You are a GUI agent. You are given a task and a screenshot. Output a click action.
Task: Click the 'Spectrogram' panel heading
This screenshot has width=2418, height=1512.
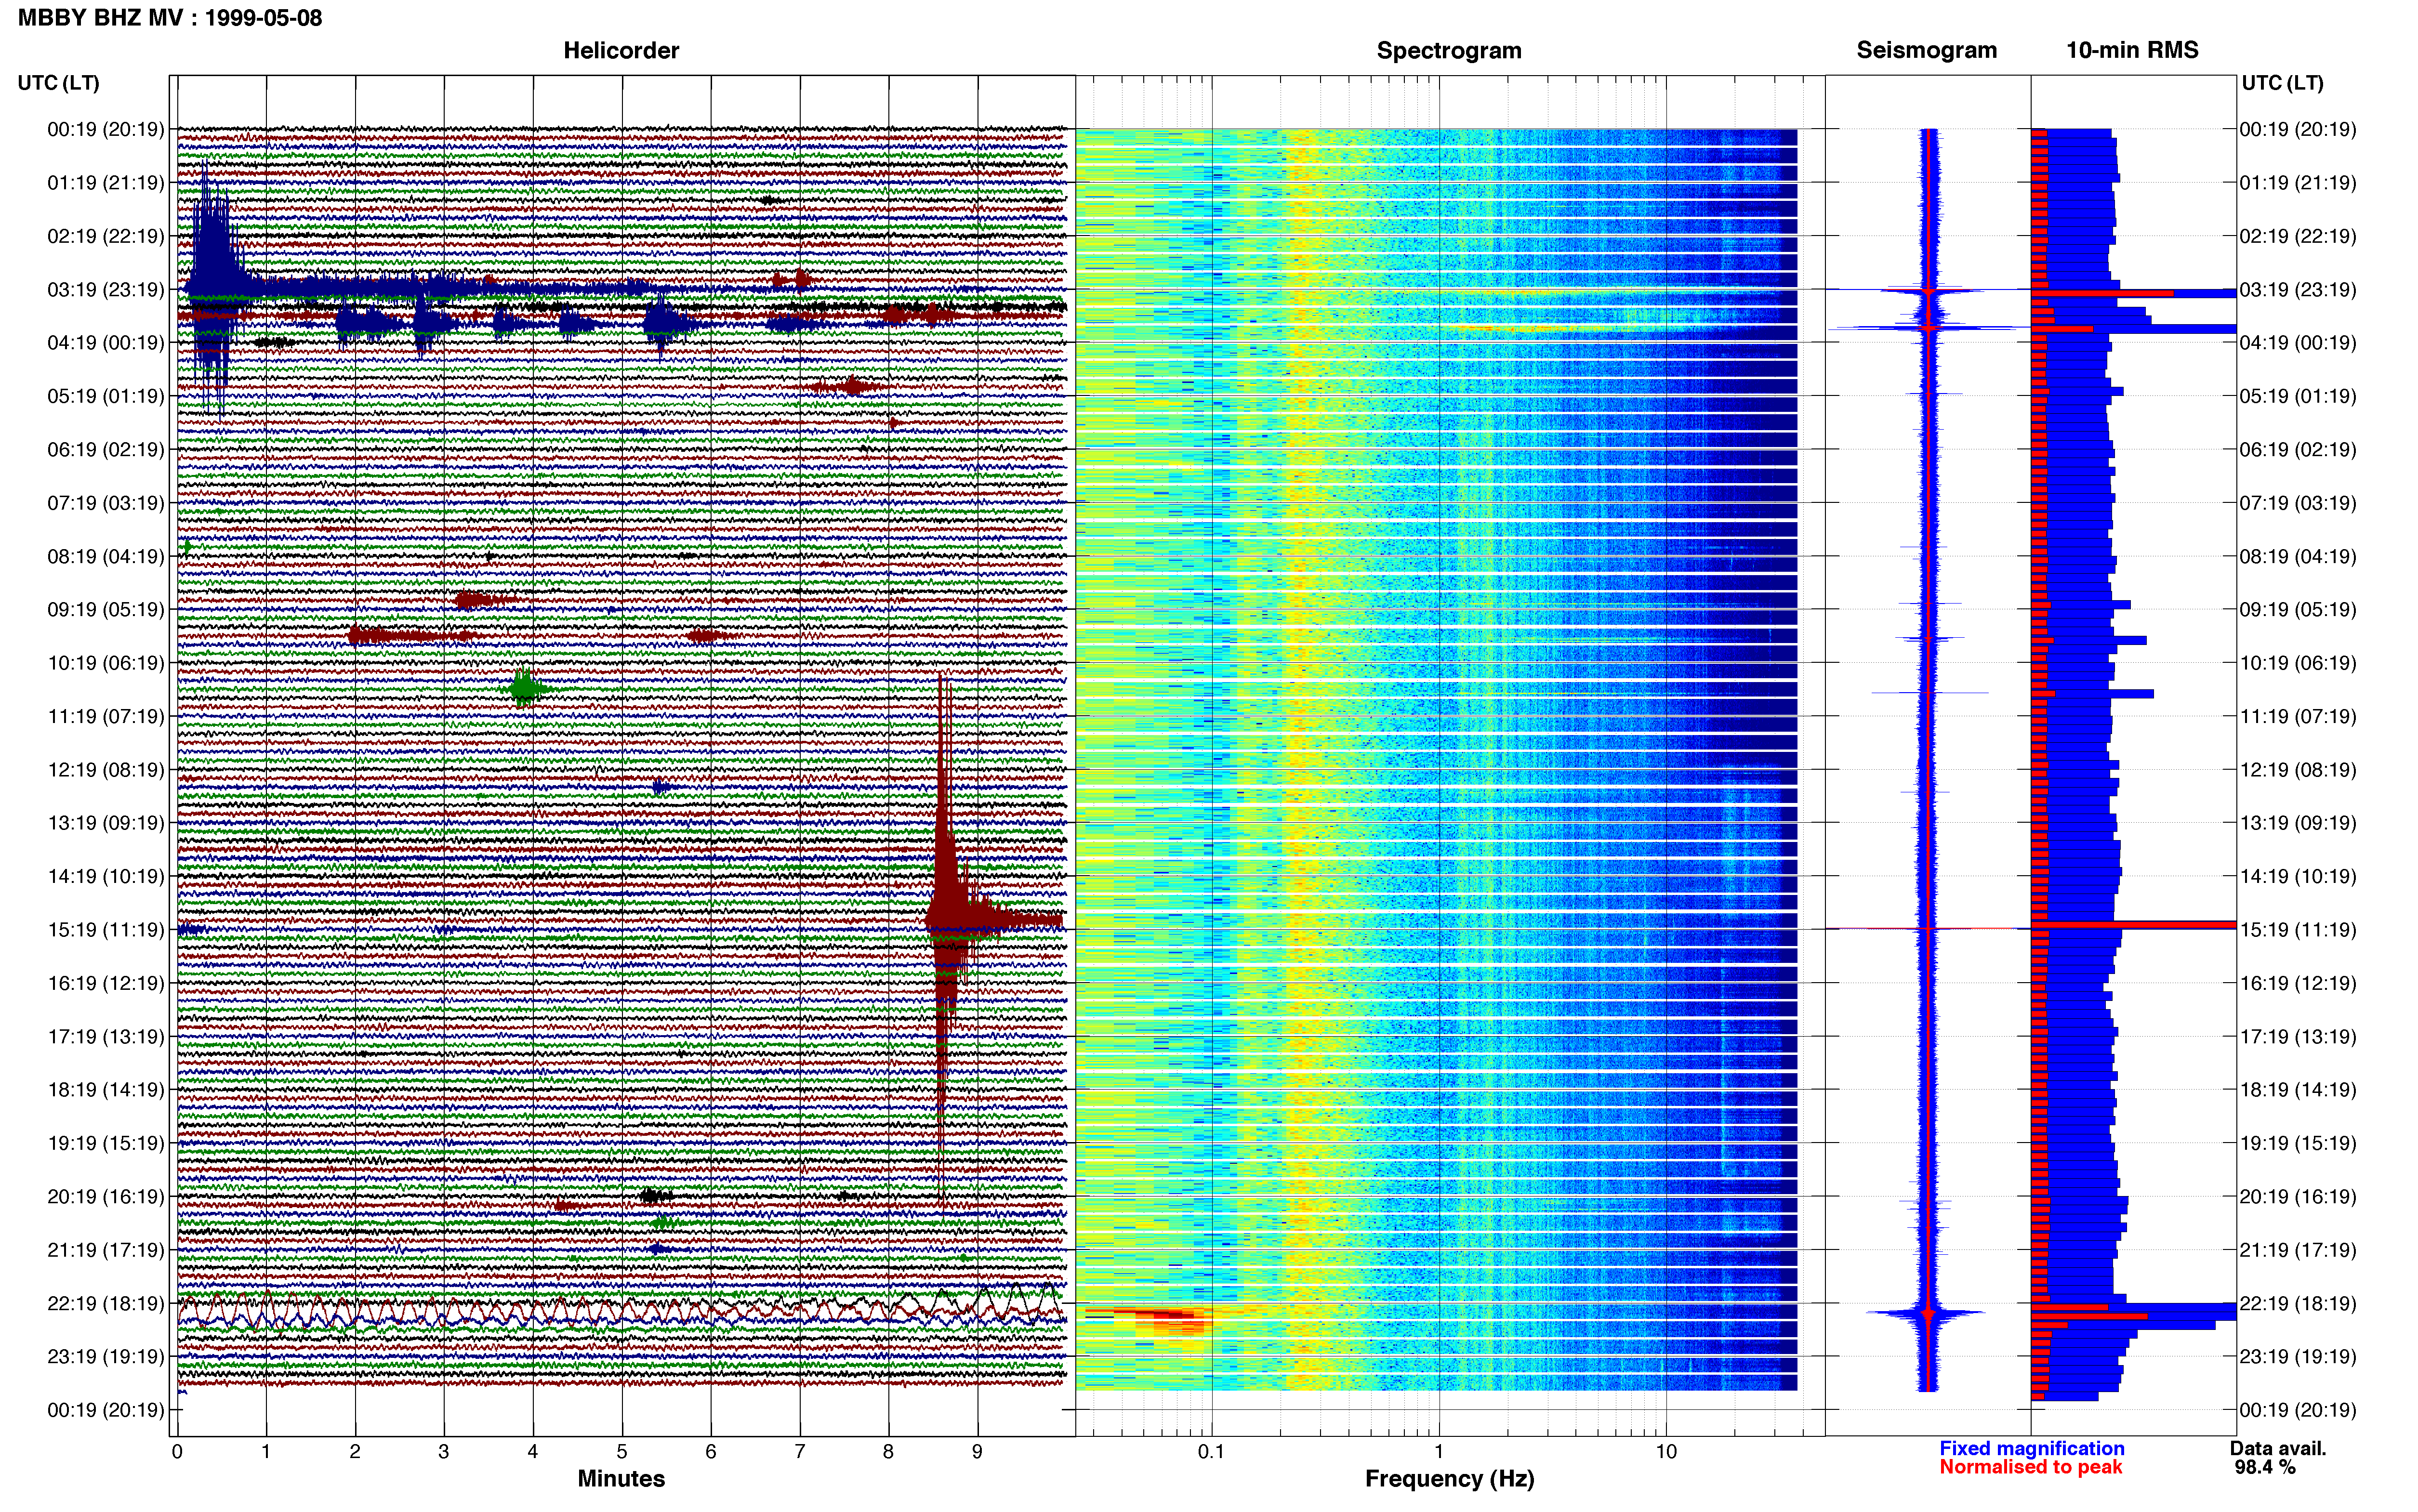click(1449, 50)
